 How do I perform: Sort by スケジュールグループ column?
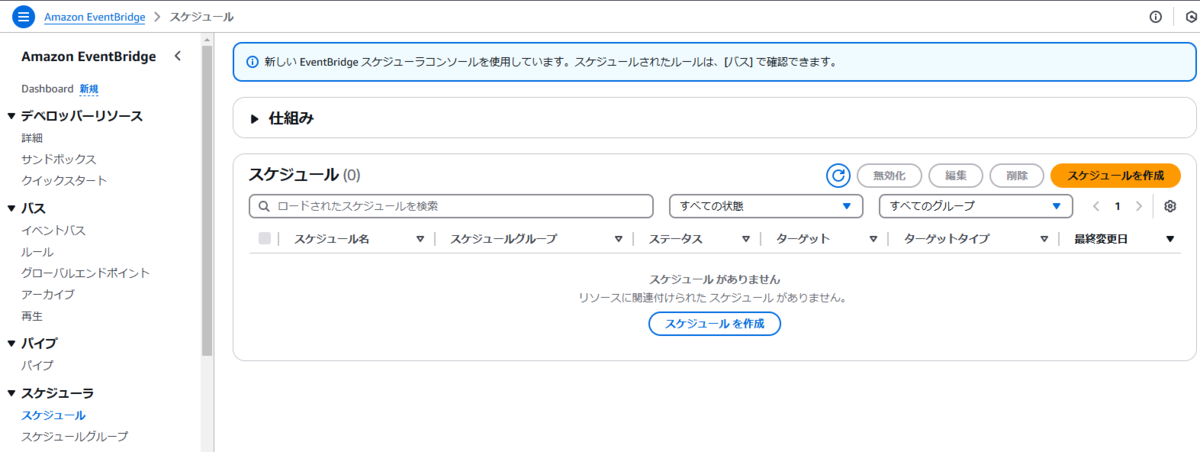point(619,239)
